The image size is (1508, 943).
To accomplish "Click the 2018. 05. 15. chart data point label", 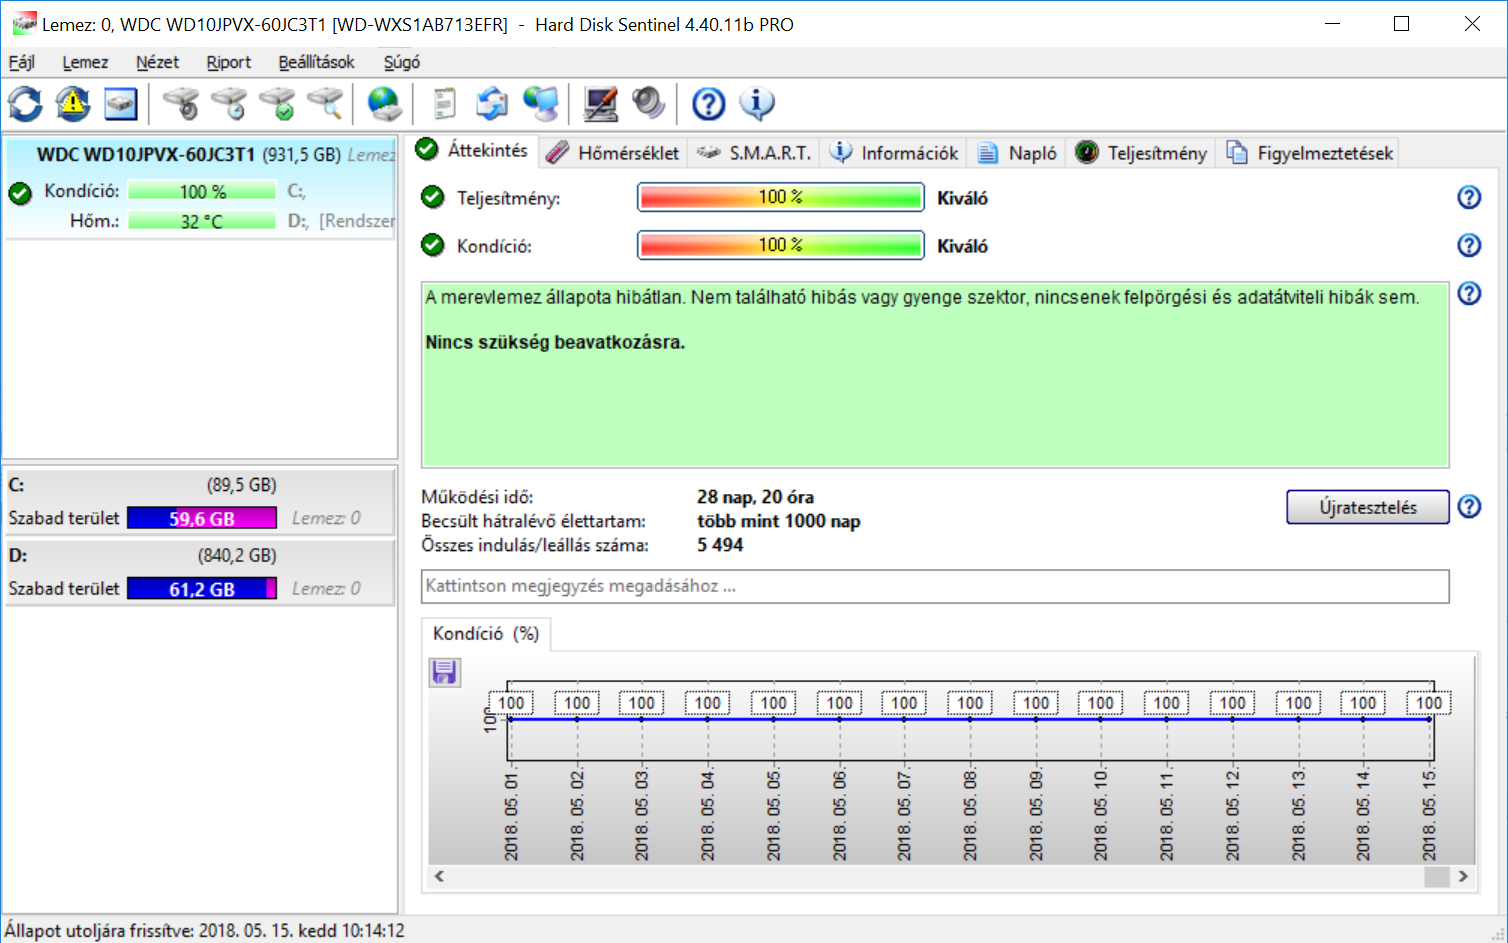I will pyautogui.click(x=1429, y=703).
